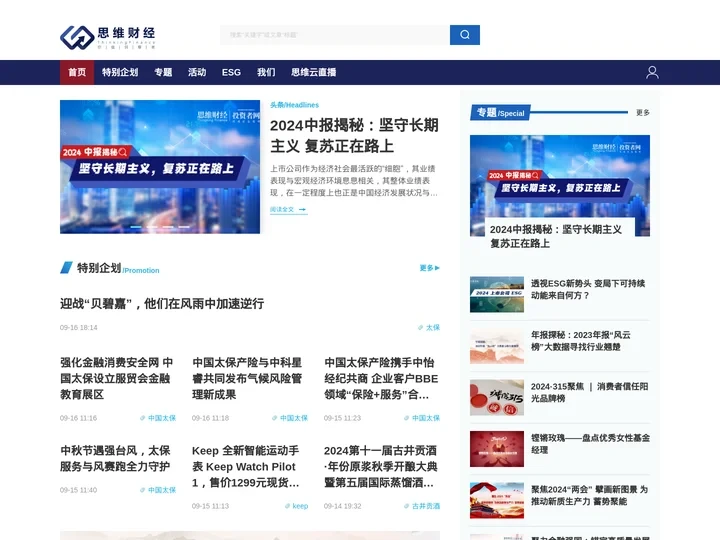
Task: Open thumbnail for 透视ESG新势头
Action: pyautogui.click(x=497, y=294)
